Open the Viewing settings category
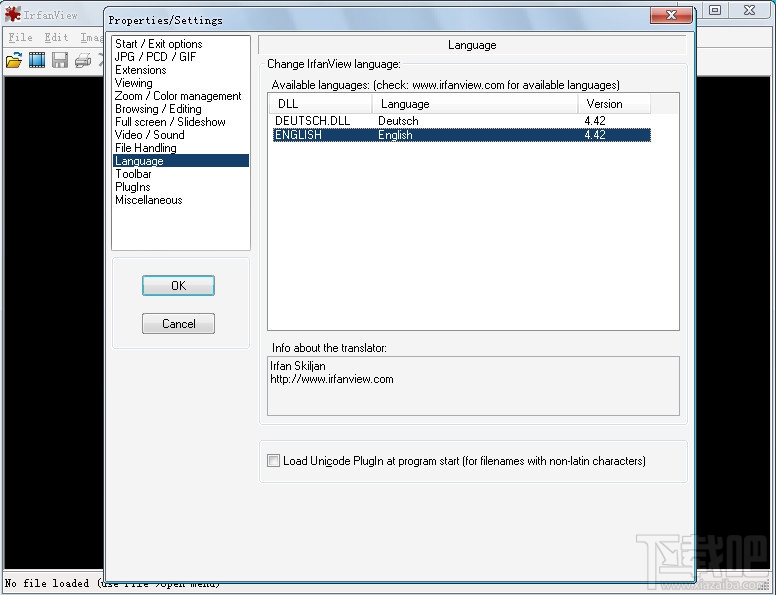This screenshot has width=776, height=595. (x=134, y=83)
